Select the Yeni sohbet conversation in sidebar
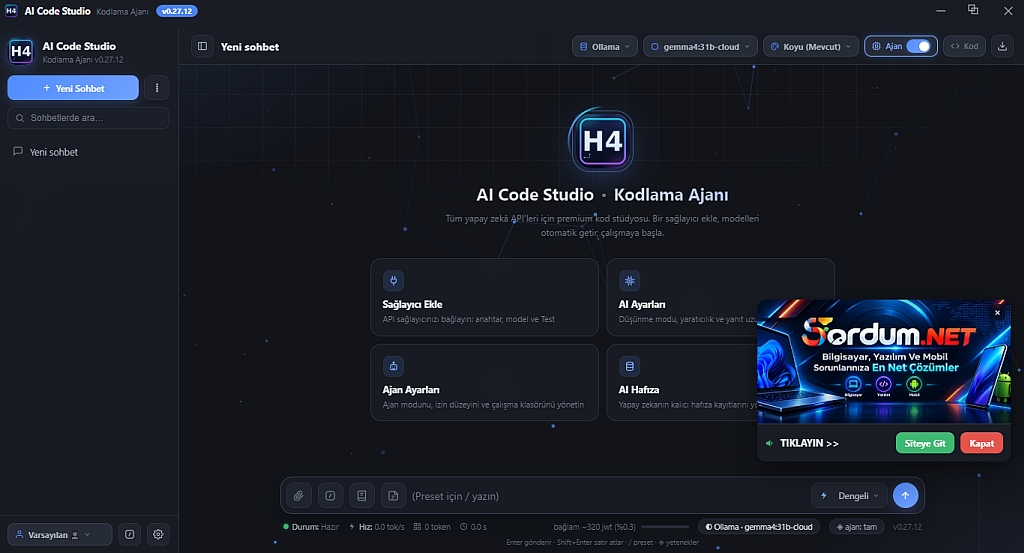The width and height of the screenshot is (1024, 553). (88, 152)
